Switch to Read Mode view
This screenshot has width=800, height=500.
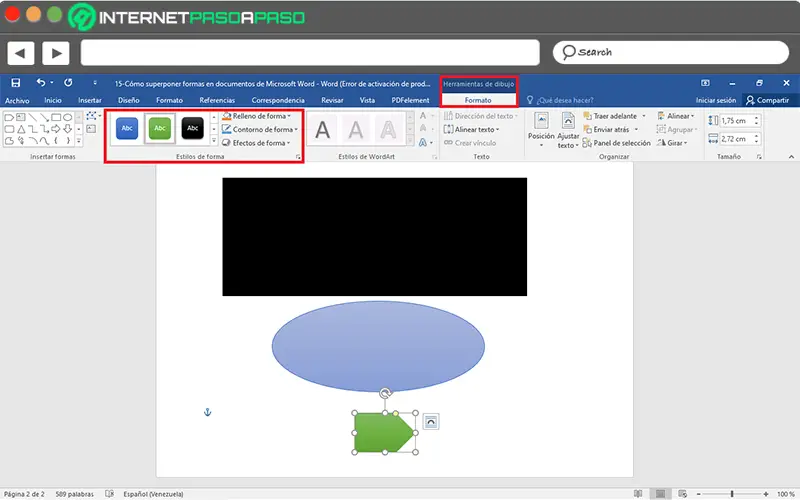638,494
